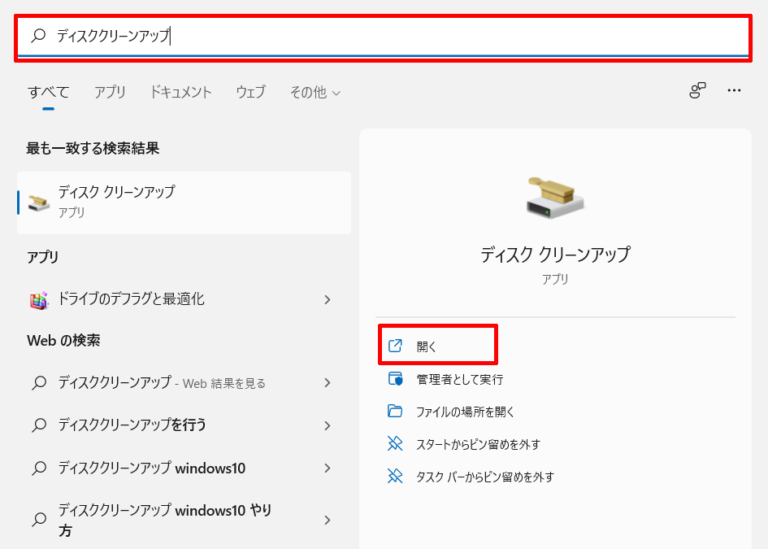Click the ドライブのデフラグと最適化 app icon
The image size is (768, 549).
coord(39,299)
